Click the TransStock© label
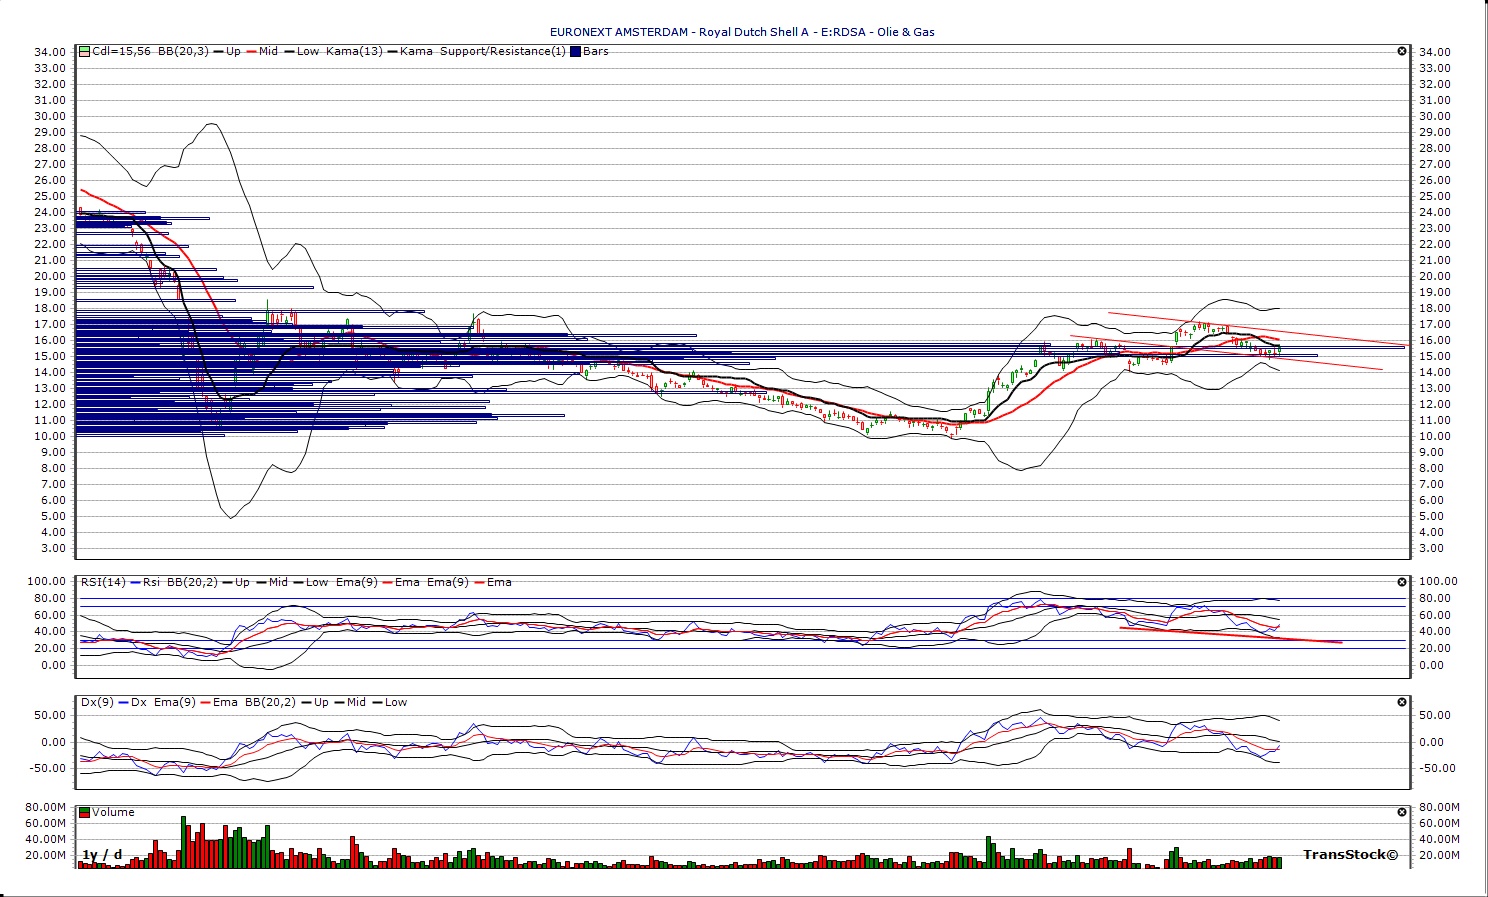The image size is (1488, 897). [x=1350, y=854]
